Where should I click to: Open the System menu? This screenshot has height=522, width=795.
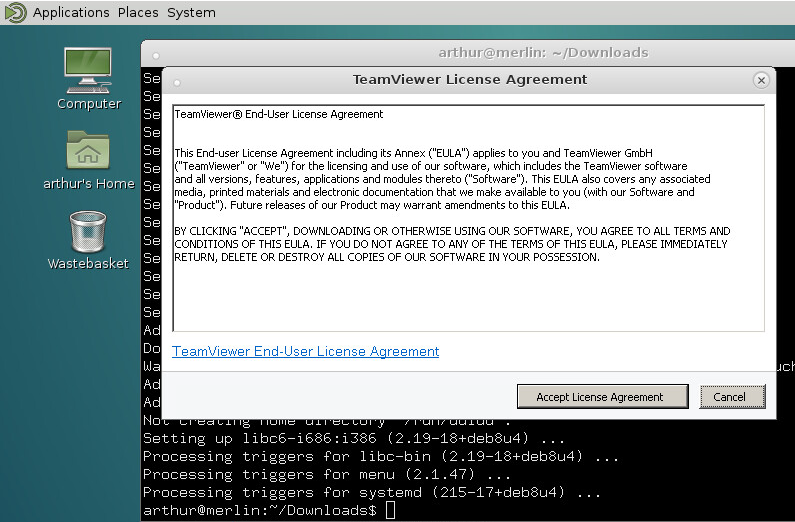click(x=191, y=13)
